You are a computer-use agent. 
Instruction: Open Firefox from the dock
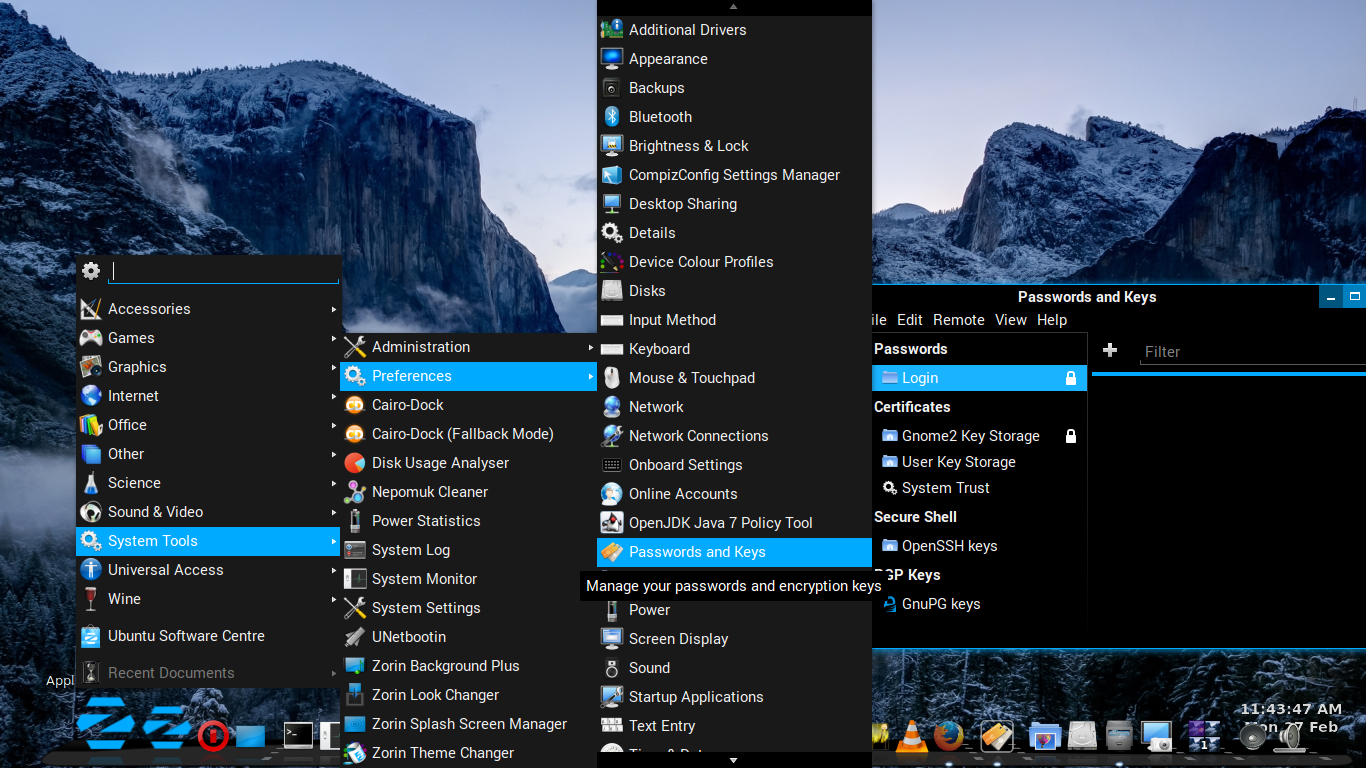pos(948,737)
